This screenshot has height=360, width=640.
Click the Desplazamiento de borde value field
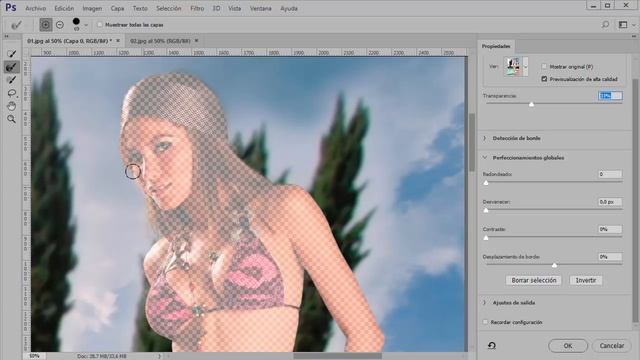pyautogui.click(x=610, y=257)
